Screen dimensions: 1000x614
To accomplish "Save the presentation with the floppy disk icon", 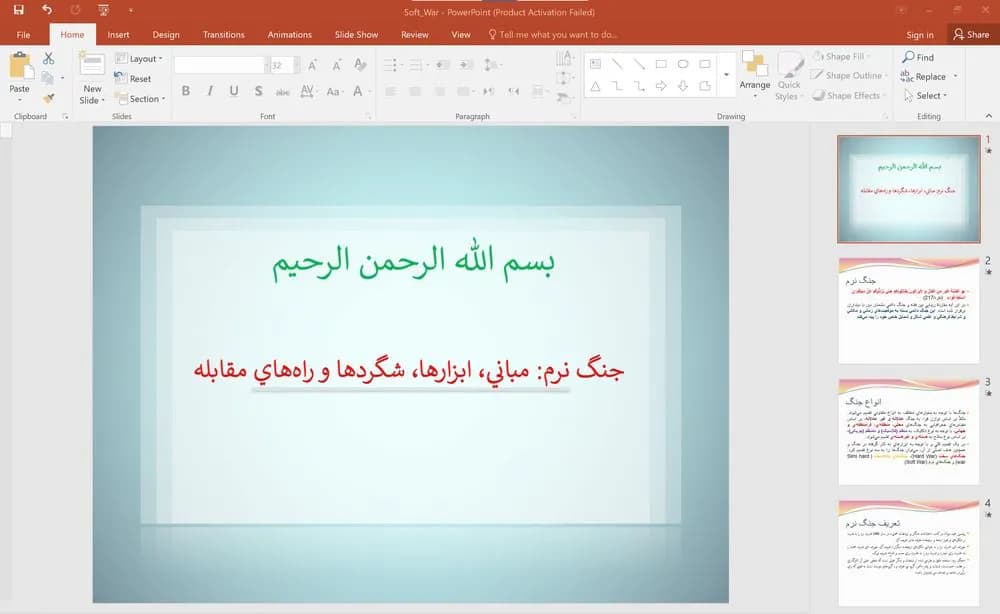I will (18, 10).
